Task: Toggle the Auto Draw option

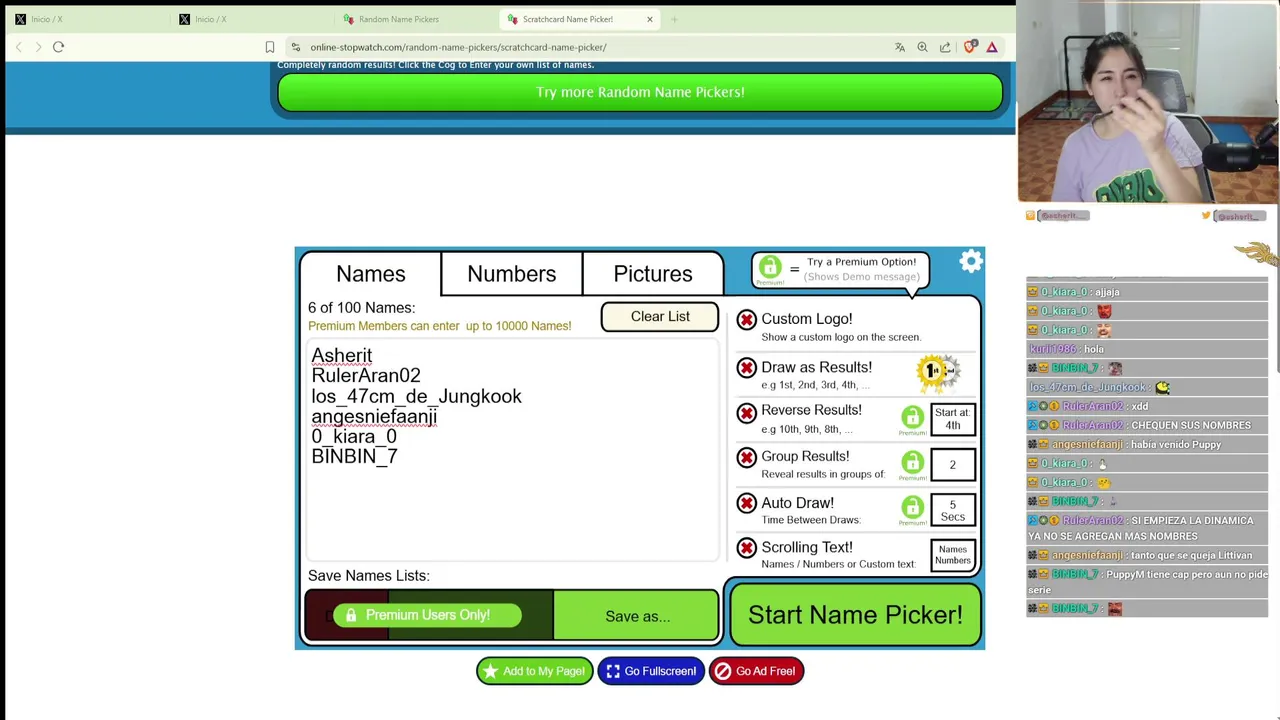Action: (747, 503)
